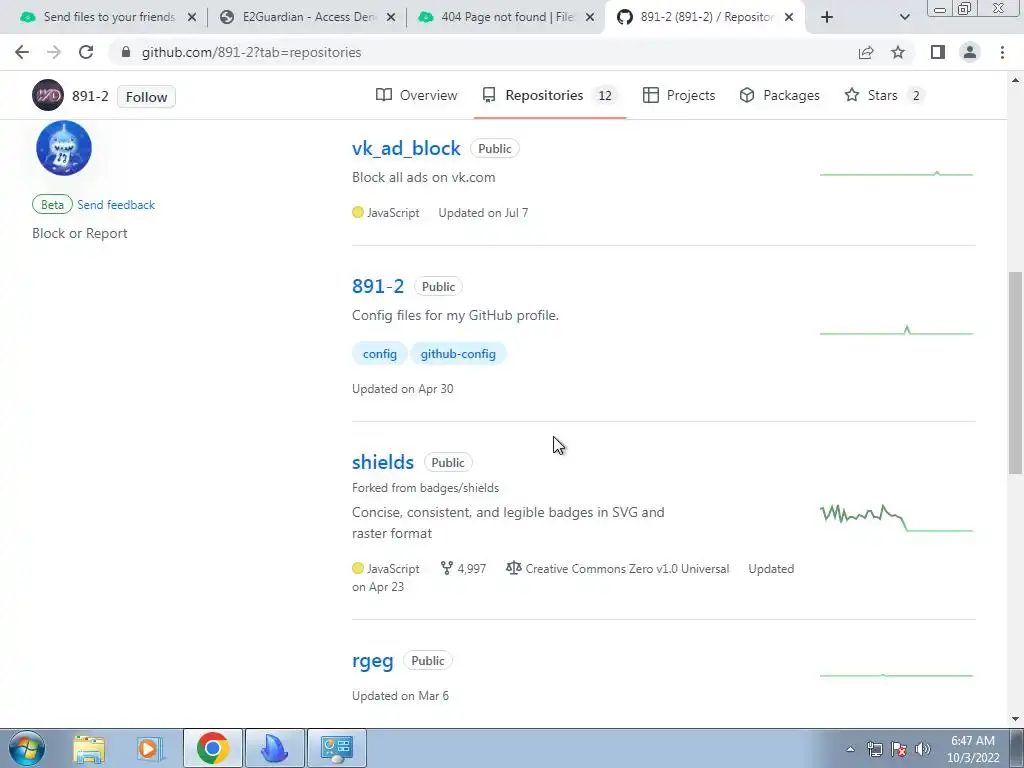Image resolution: width=1024 pixels, height=768 pixels.
Task: Open the 891-2 repository link
Action: click(378, 286)
